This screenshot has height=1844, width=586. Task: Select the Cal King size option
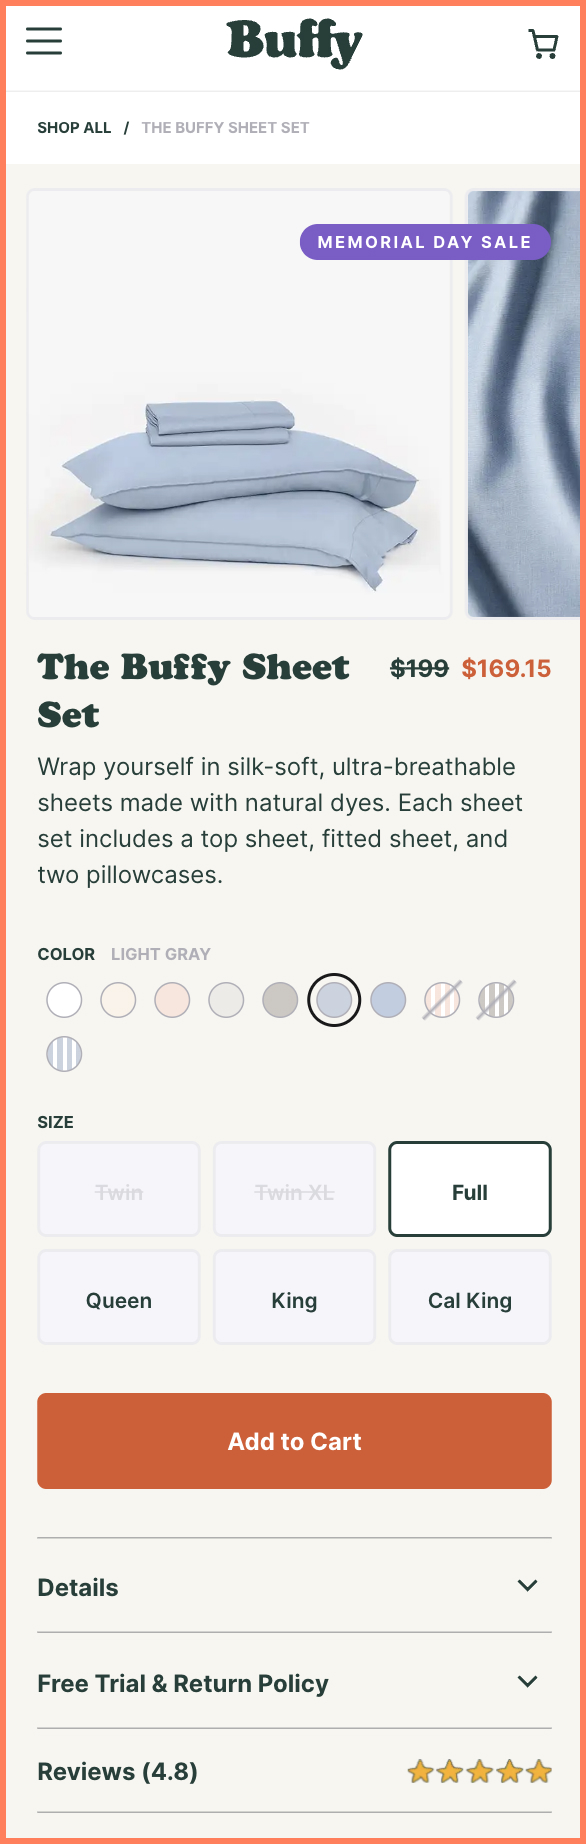click(x=469, y=1297)
